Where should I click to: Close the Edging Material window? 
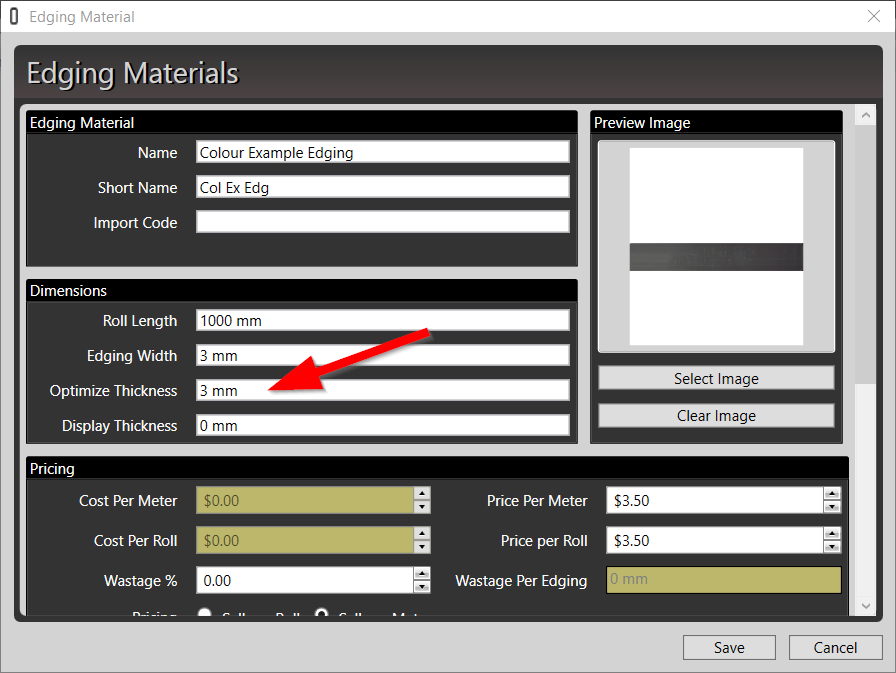coord(873,16)
